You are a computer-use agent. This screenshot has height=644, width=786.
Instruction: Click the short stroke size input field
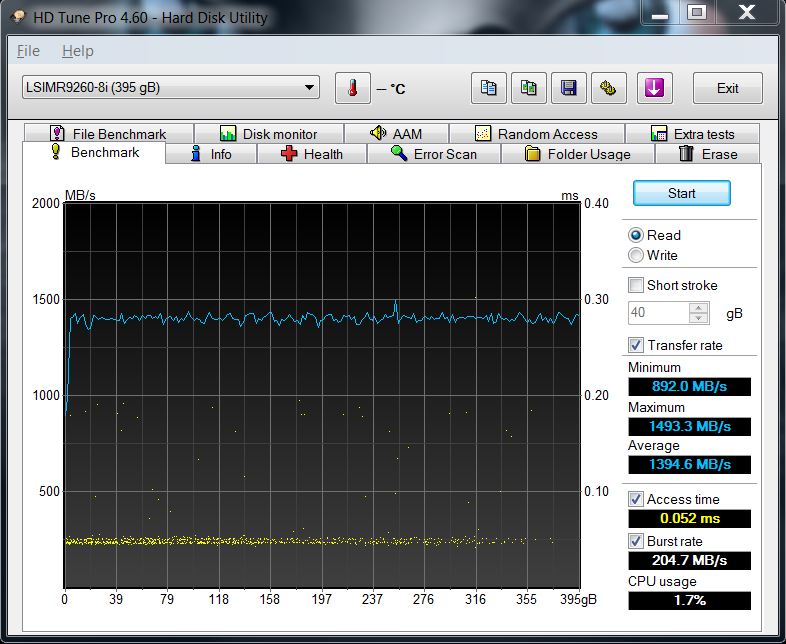point(657,313)
